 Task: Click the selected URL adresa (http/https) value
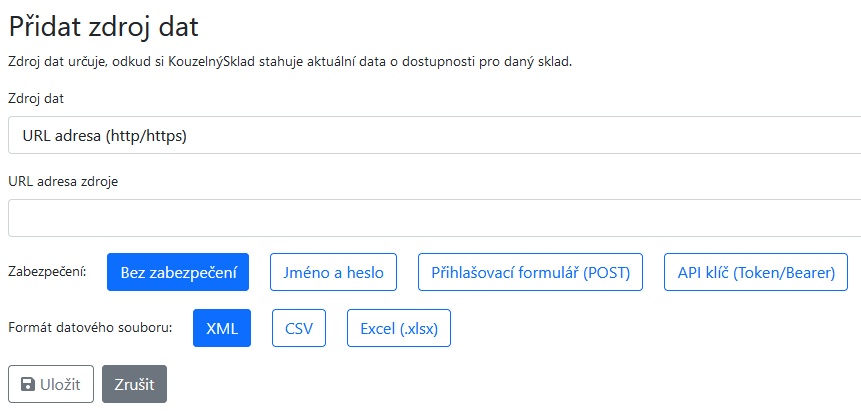(105, 135)
